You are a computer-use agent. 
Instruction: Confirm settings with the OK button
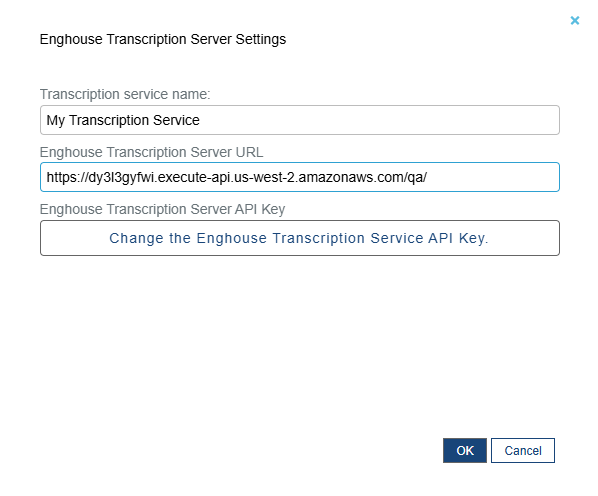[465, 451]
